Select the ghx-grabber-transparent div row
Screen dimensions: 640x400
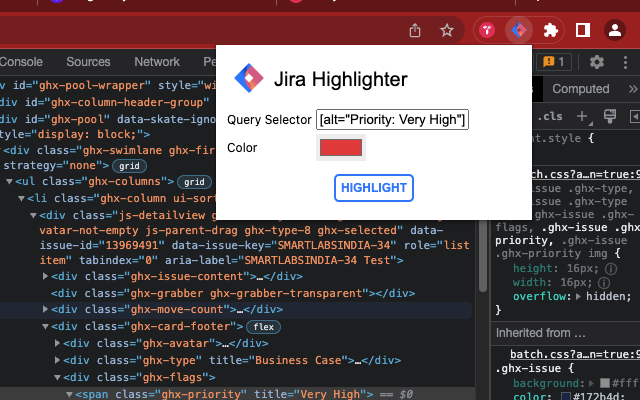click(233, 293)
